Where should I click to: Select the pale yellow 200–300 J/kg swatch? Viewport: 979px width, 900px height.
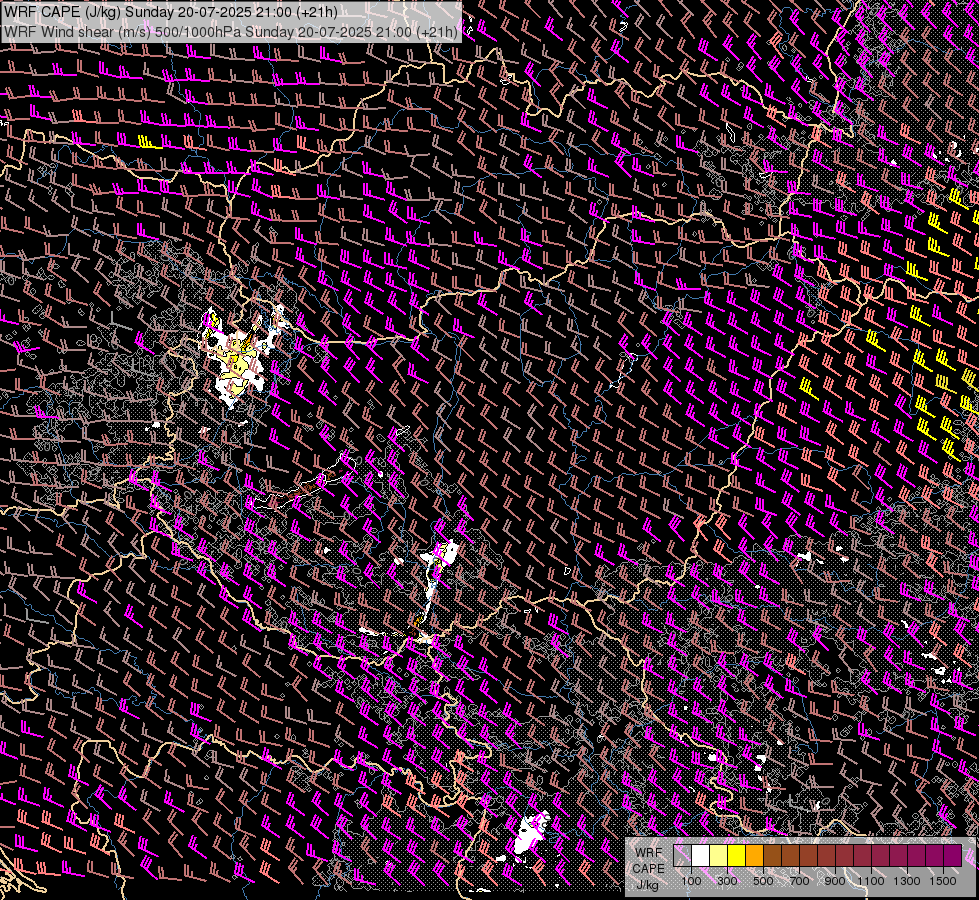(x=719, y=855)
